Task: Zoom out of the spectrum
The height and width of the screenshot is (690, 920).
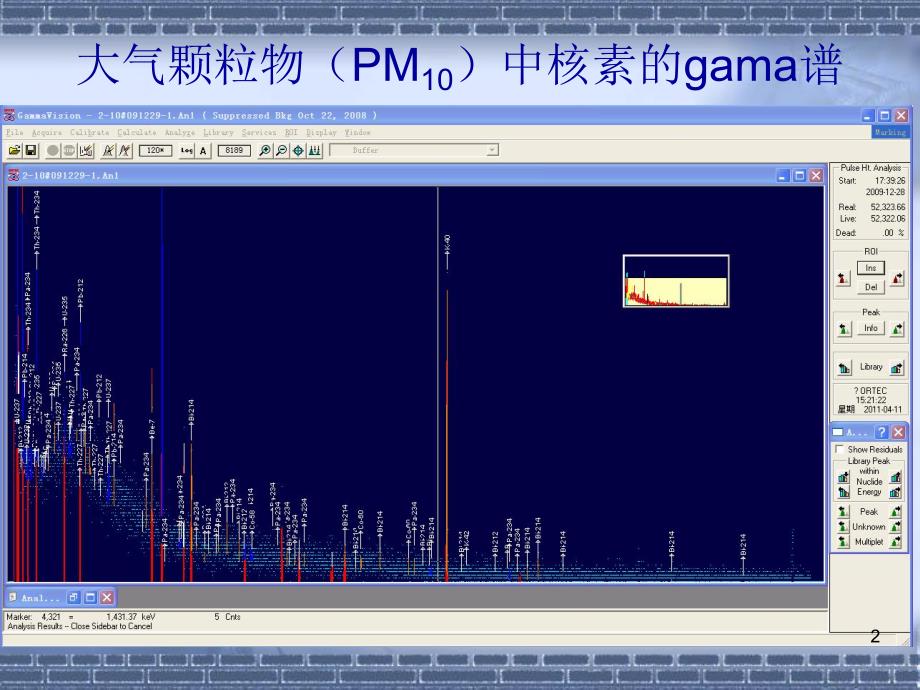Action: tap(281, 150)
